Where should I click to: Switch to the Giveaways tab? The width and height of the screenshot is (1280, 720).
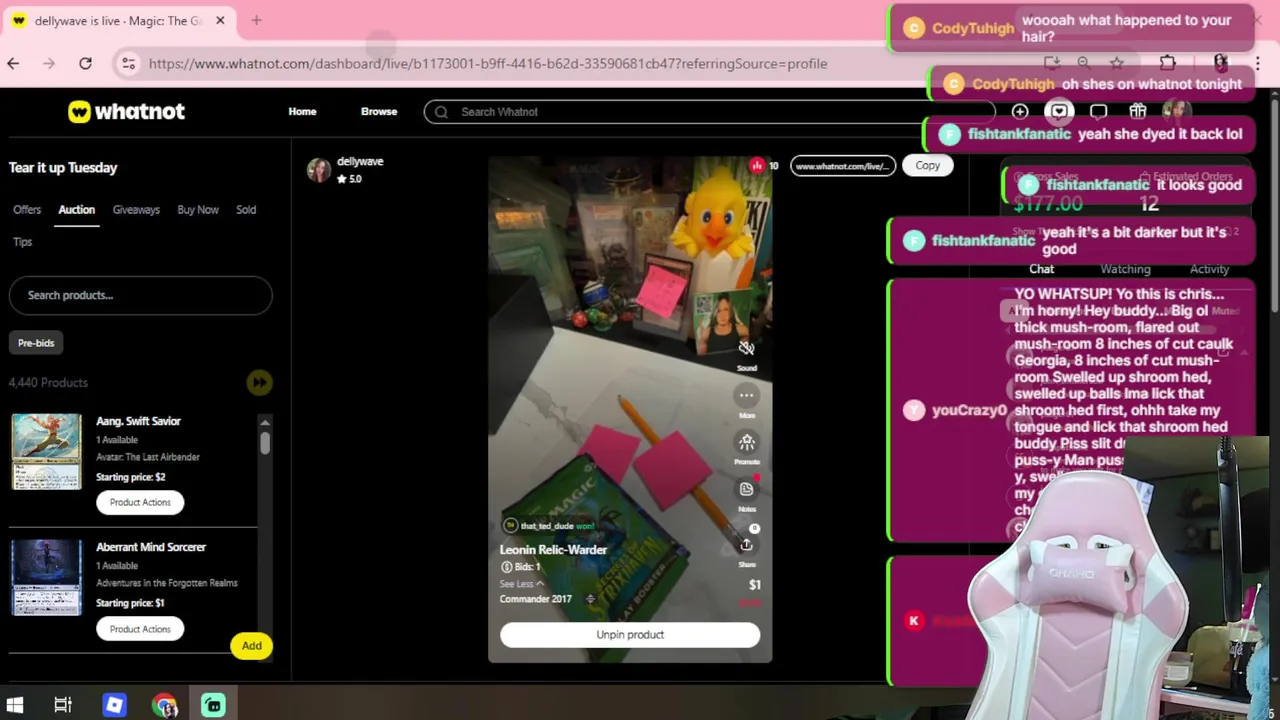(x=136, y=210)
